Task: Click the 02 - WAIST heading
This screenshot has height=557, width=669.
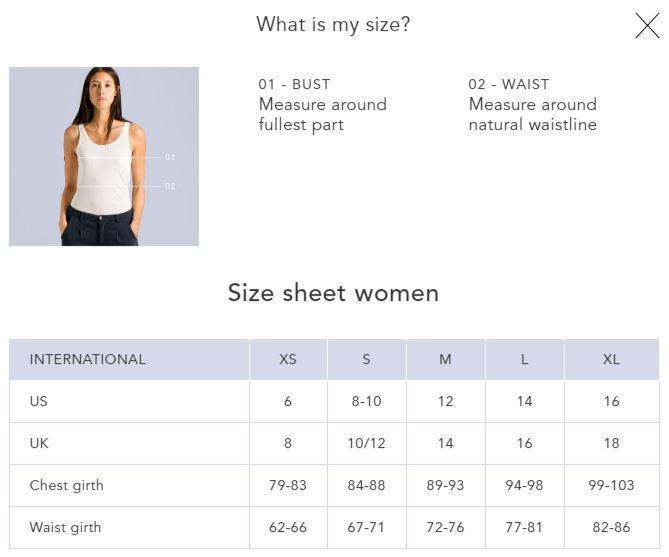Action: 508,84
